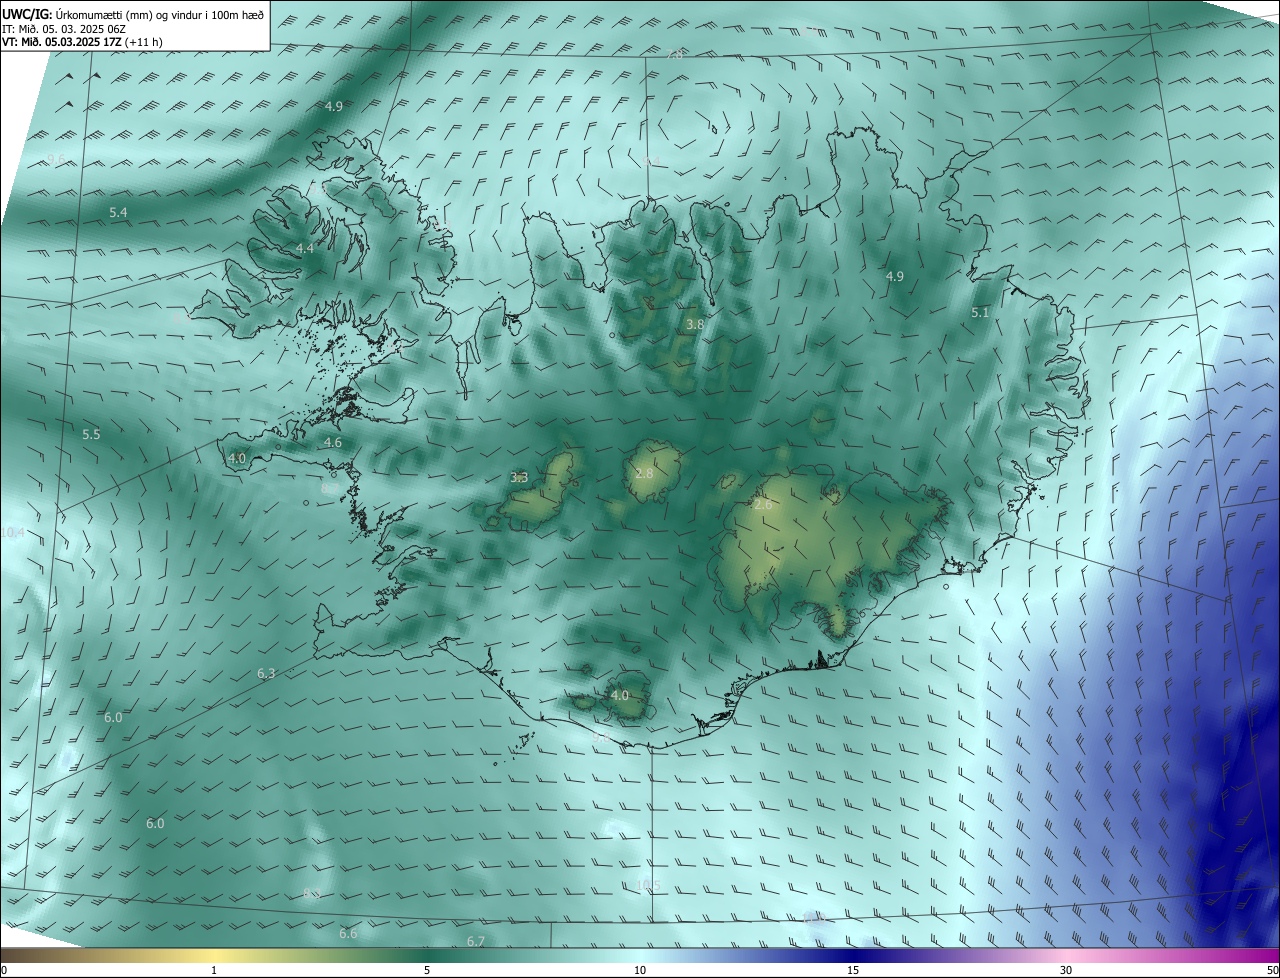Click the 1 tick on color scale
Screen dimensions: 1280x978
click(x=214, y=970)
